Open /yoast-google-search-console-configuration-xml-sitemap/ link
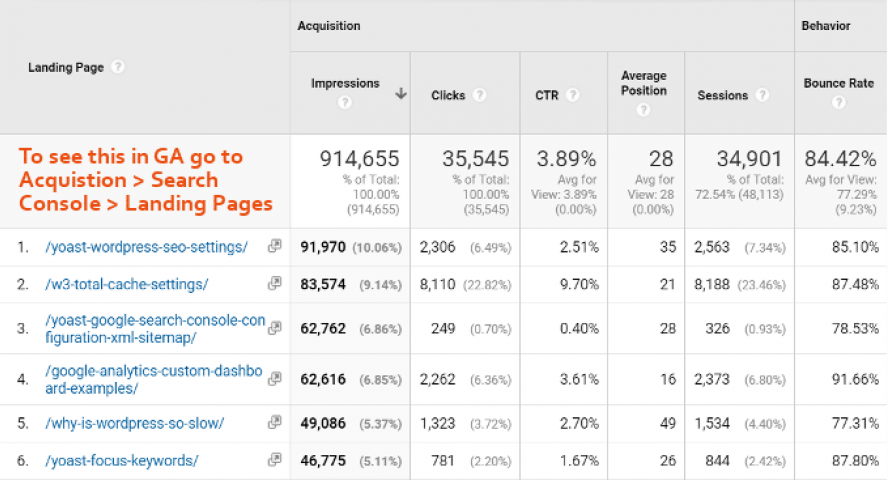888x480 pixels. click(155, 329)
